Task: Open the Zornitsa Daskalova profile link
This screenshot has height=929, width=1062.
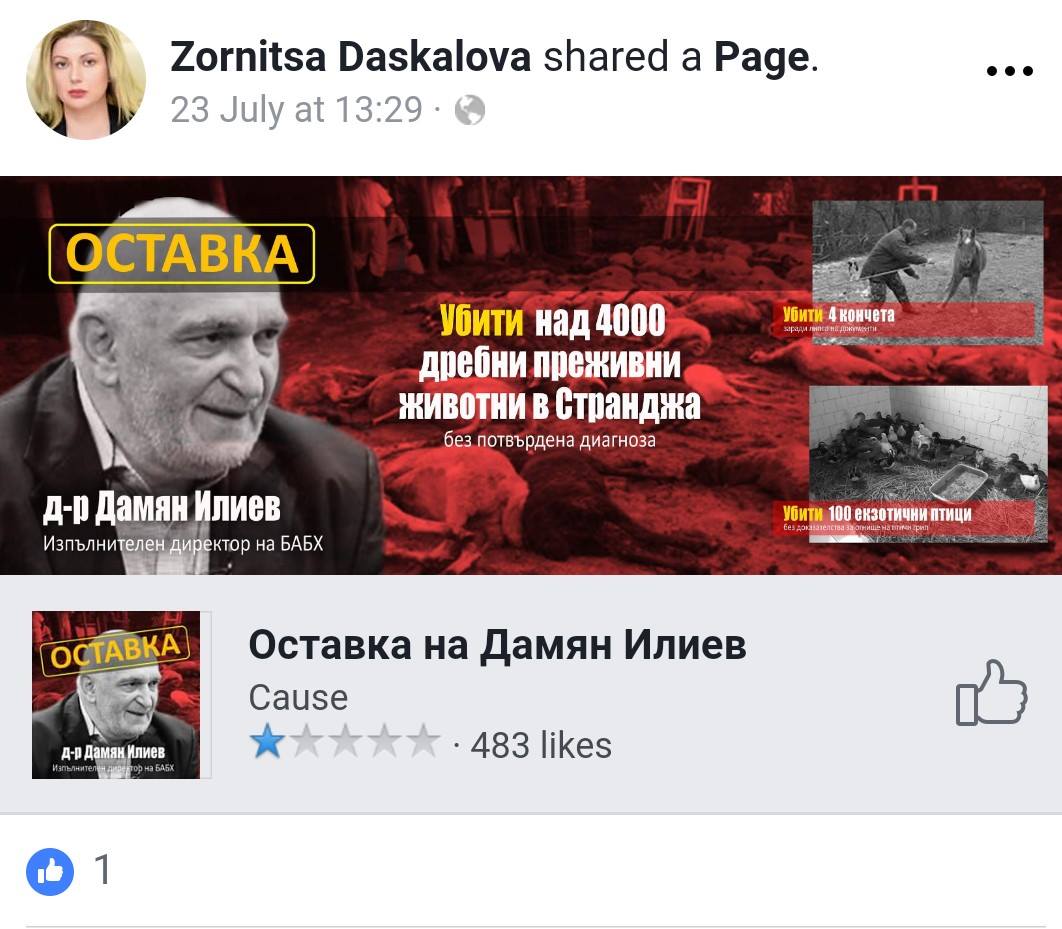Action: tap(350, 56)
